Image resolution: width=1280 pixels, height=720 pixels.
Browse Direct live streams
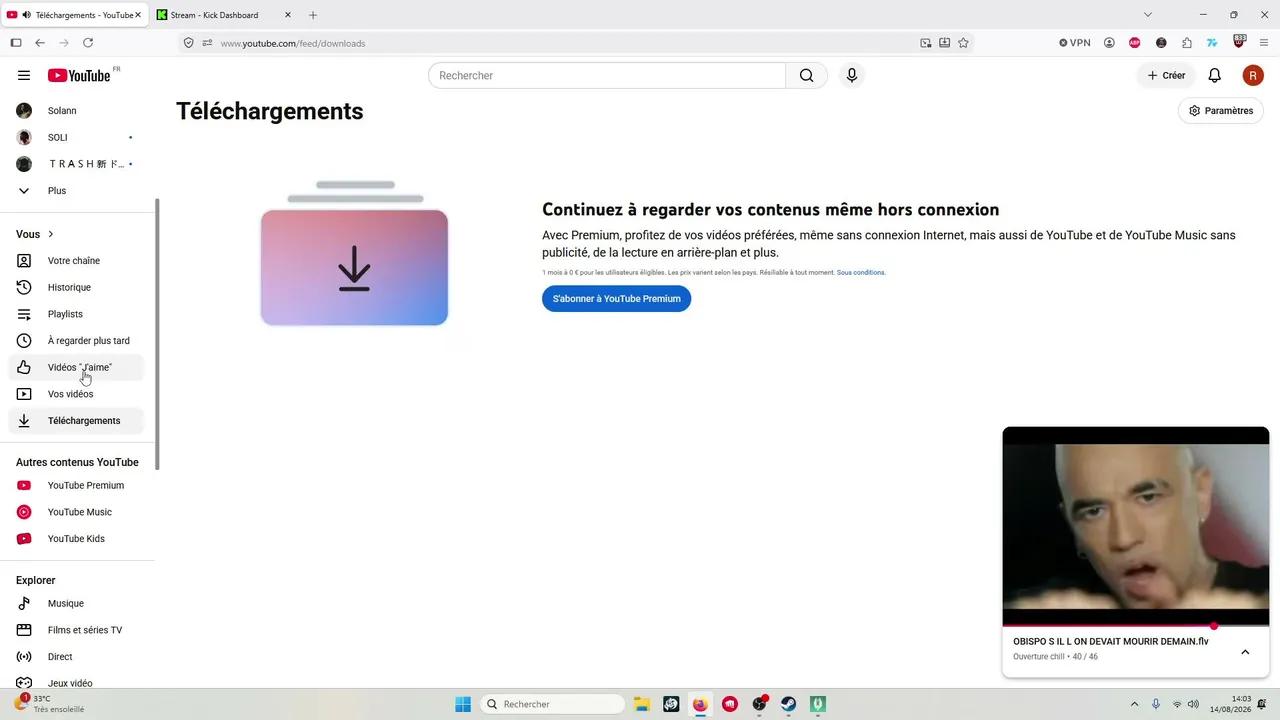click(78, 657)
